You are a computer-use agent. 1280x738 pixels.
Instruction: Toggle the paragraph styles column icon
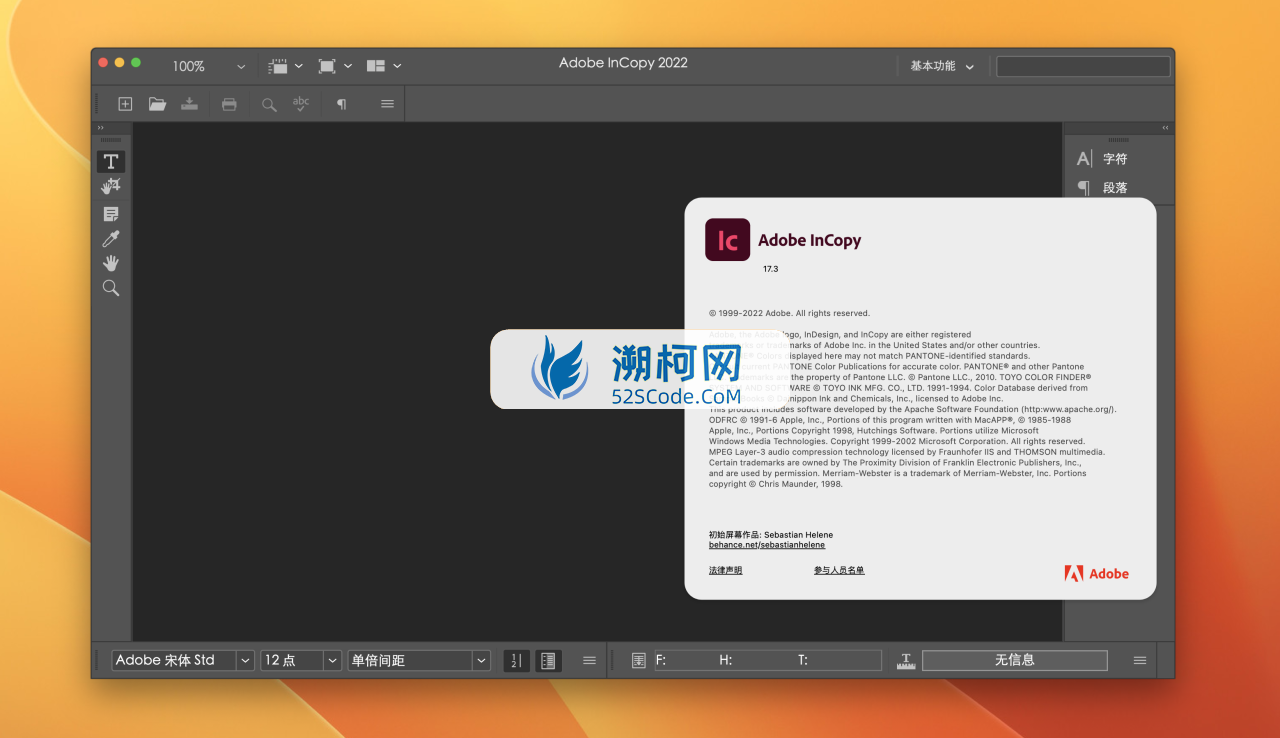click(547, 660)
